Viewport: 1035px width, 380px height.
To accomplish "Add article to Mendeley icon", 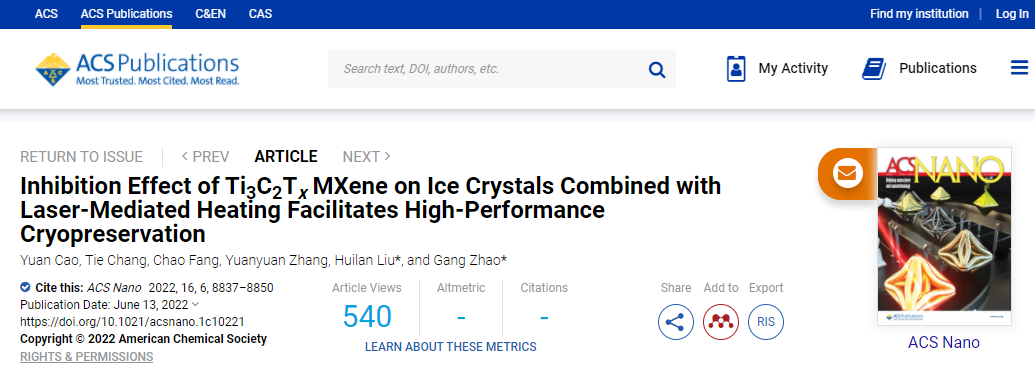I will tap(721, 322).
